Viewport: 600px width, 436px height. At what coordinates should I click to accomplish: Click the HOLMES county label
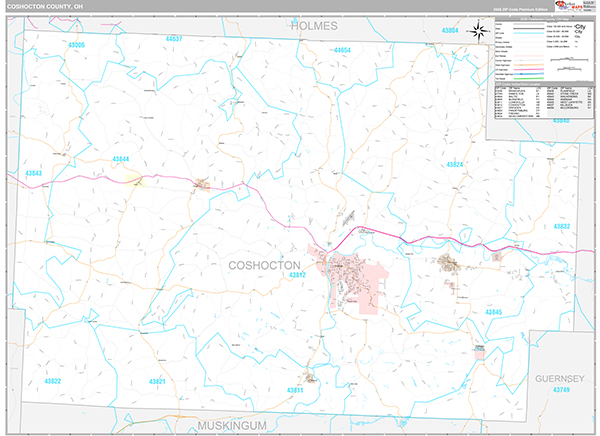[x=314, y=26]
